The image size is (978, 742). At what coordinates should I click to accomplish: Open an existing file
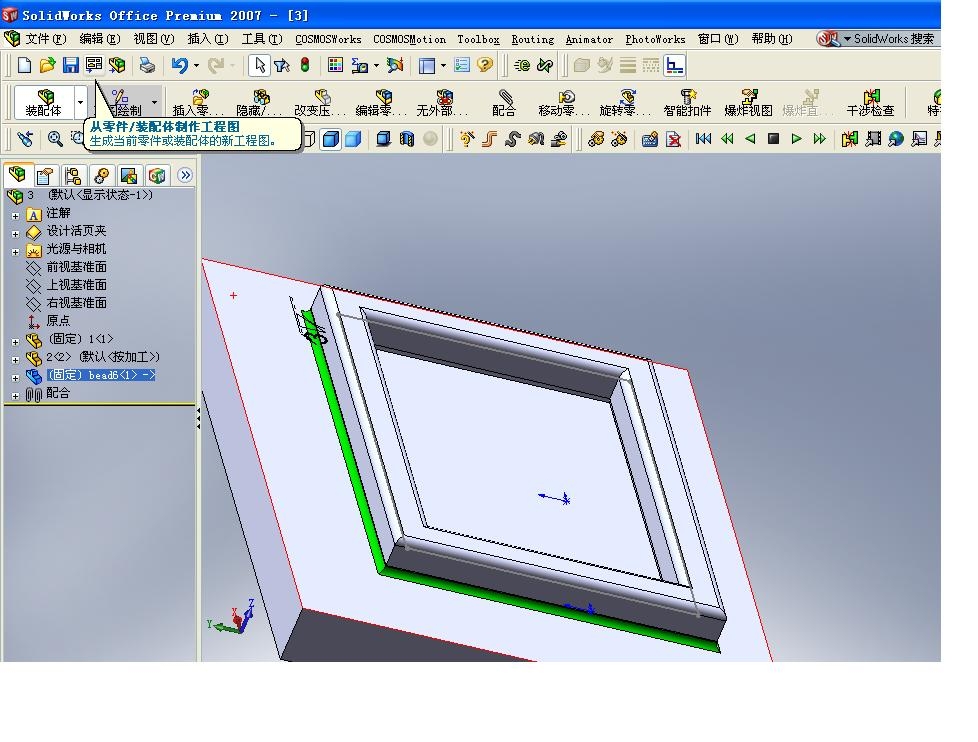point(47,65)
